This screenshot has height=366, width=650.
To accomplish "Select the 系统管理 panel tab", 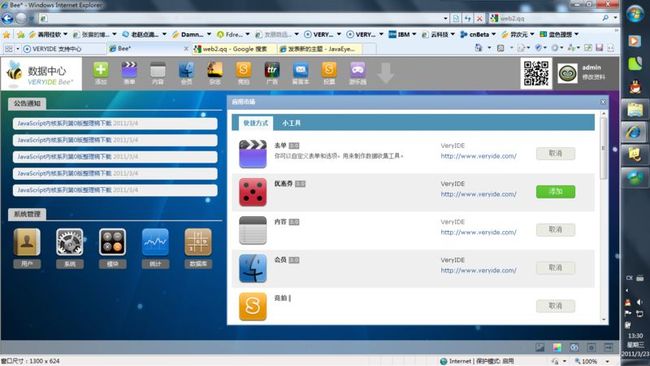I will pos(27,214).
